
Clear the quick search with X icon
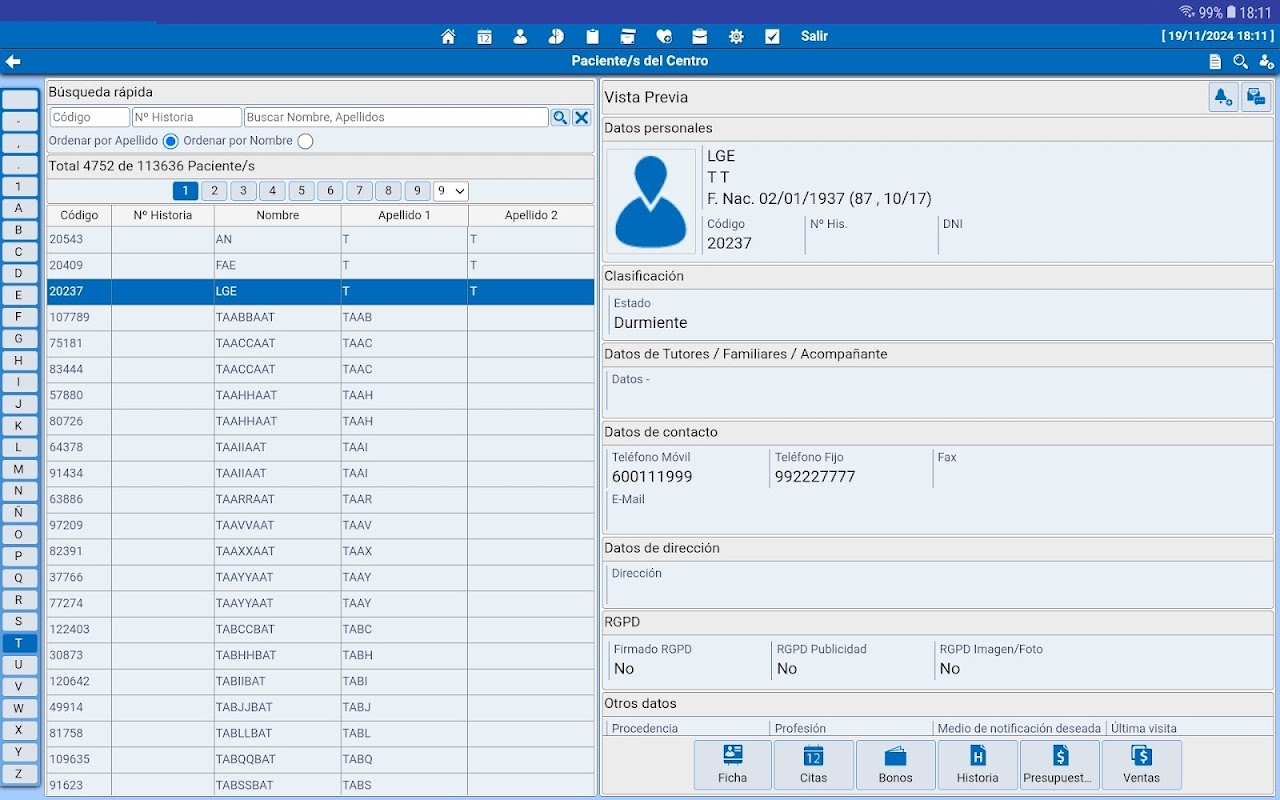pyautogui.click(x=581, y=117)
